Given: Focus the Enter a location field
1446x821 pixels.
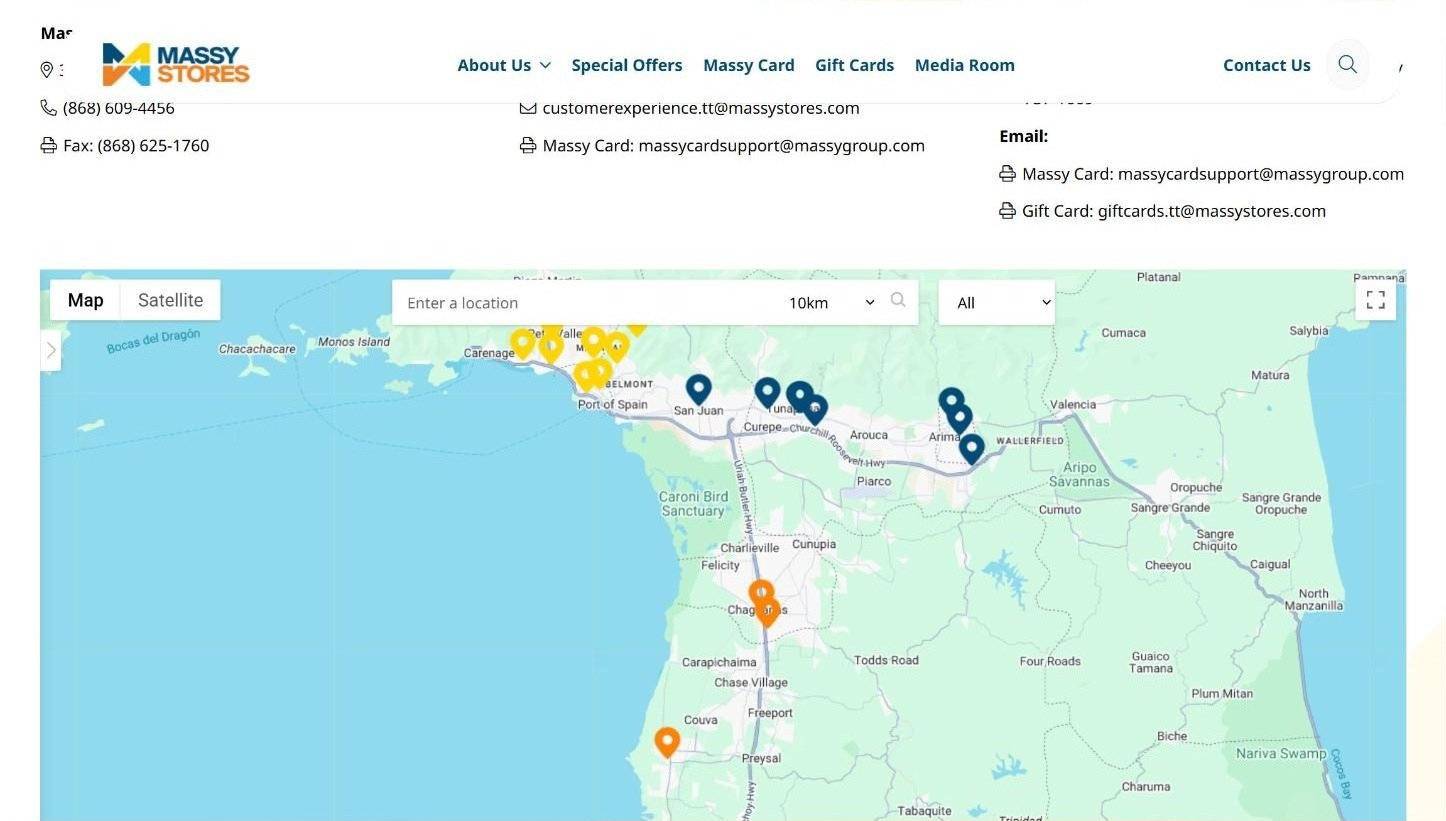Looking at the screenshot, I should coord(585,302).
